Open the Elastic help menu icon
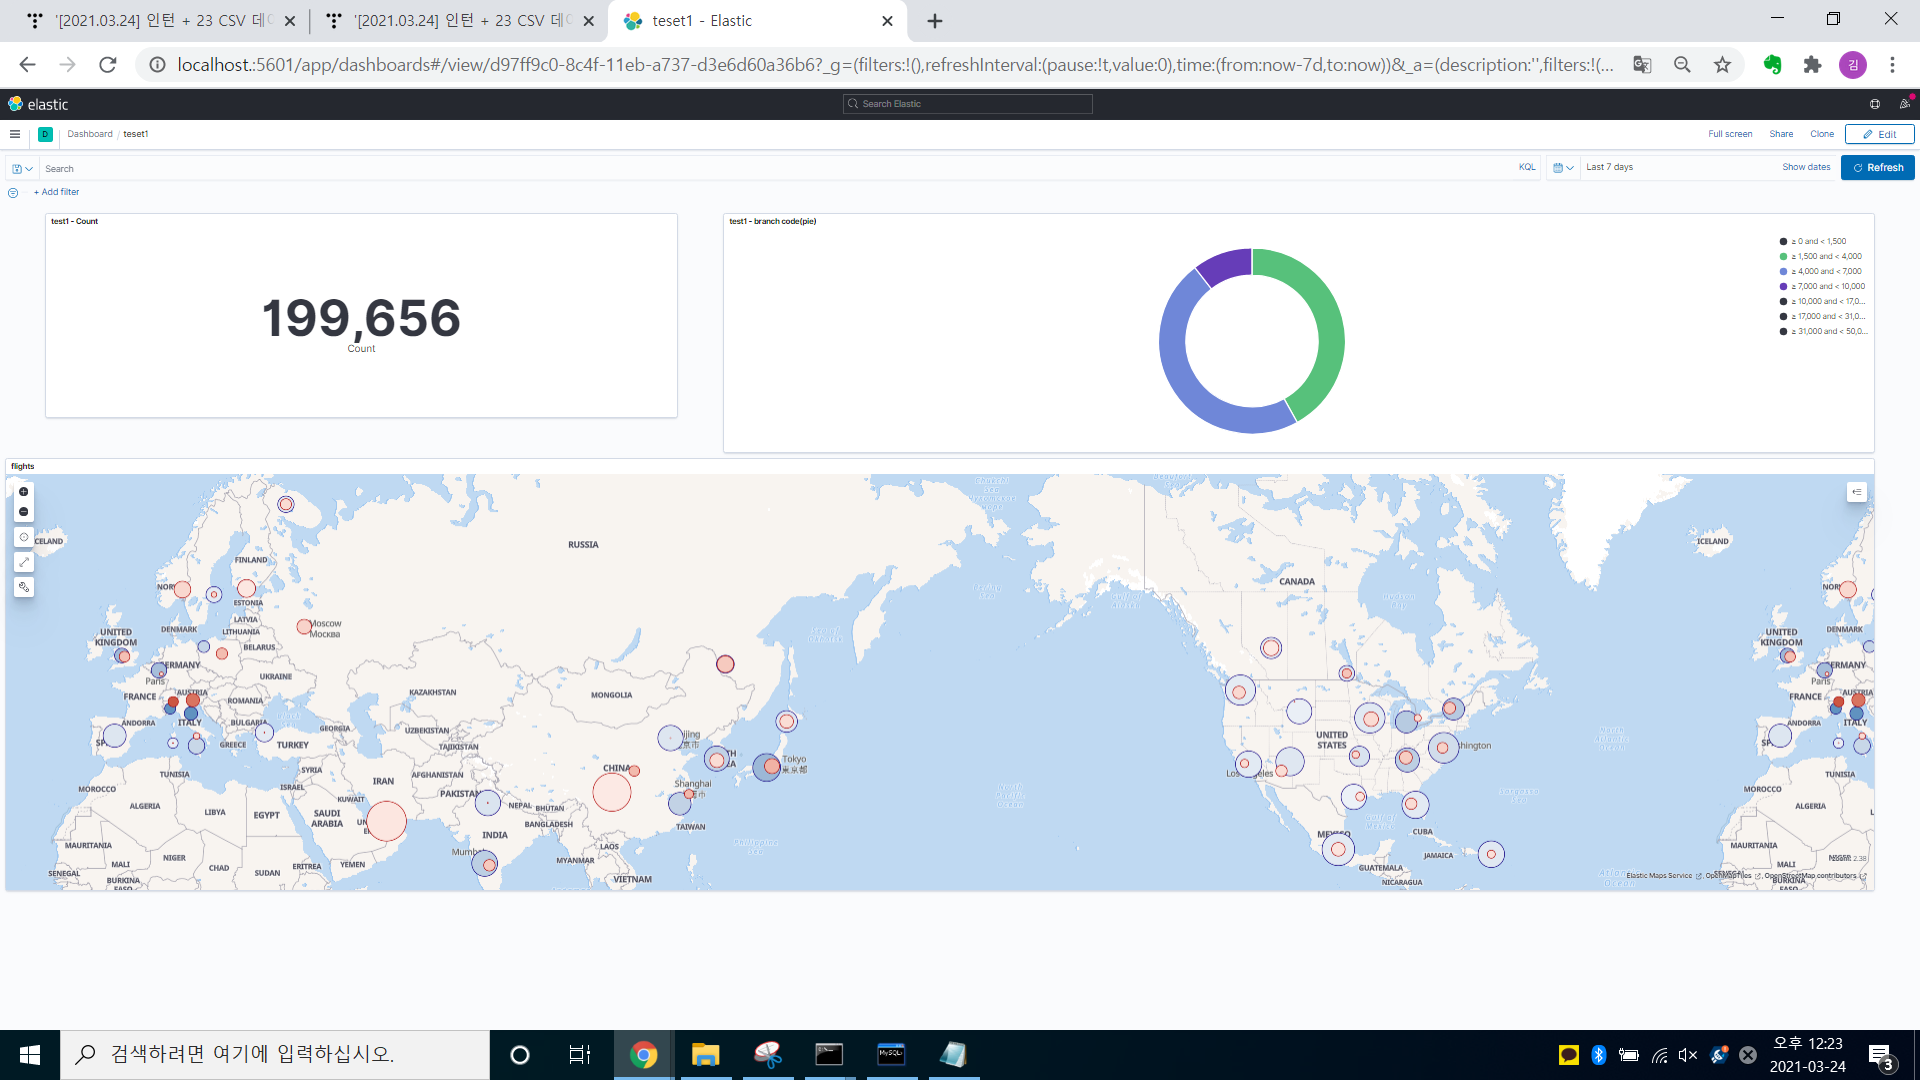The image size is (1920, 1080). [1875, 104]
